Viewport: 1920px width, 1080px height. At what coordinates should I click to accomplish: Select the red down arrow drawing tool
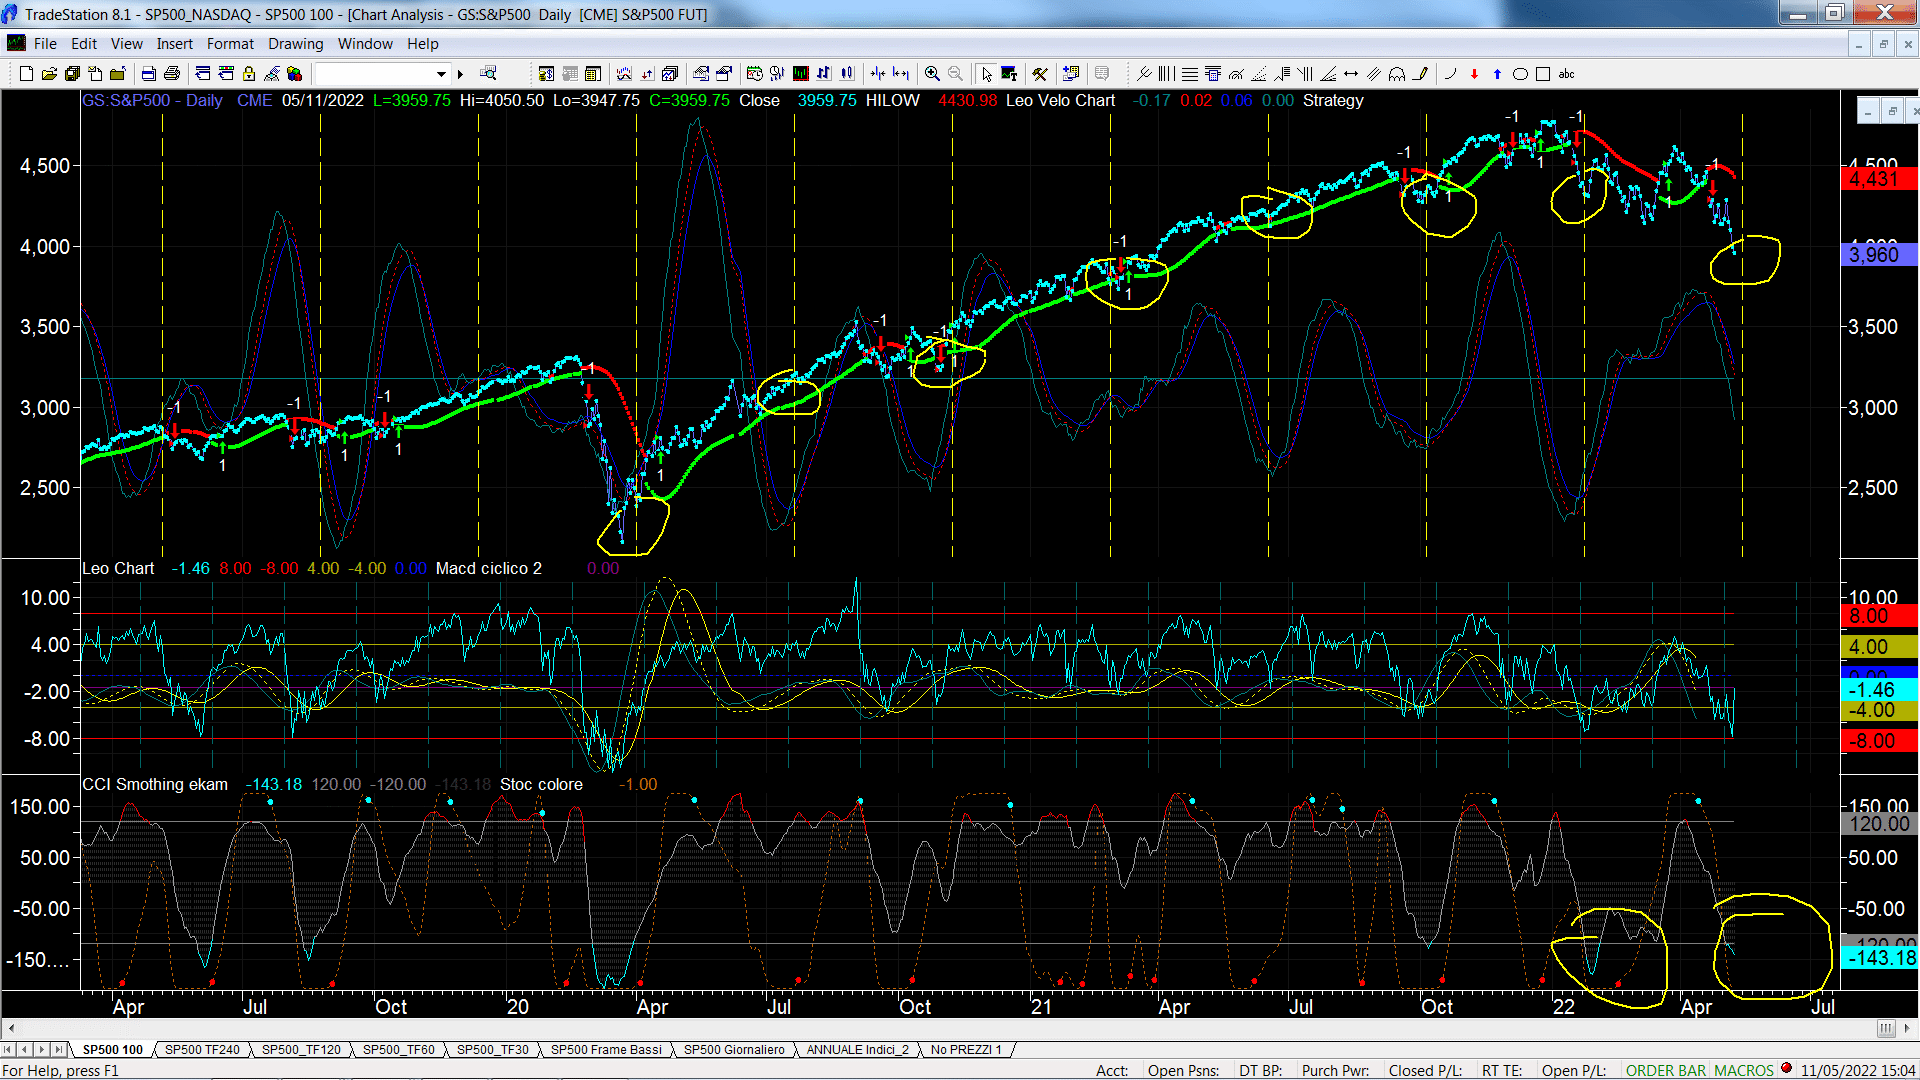point(1474,74)
